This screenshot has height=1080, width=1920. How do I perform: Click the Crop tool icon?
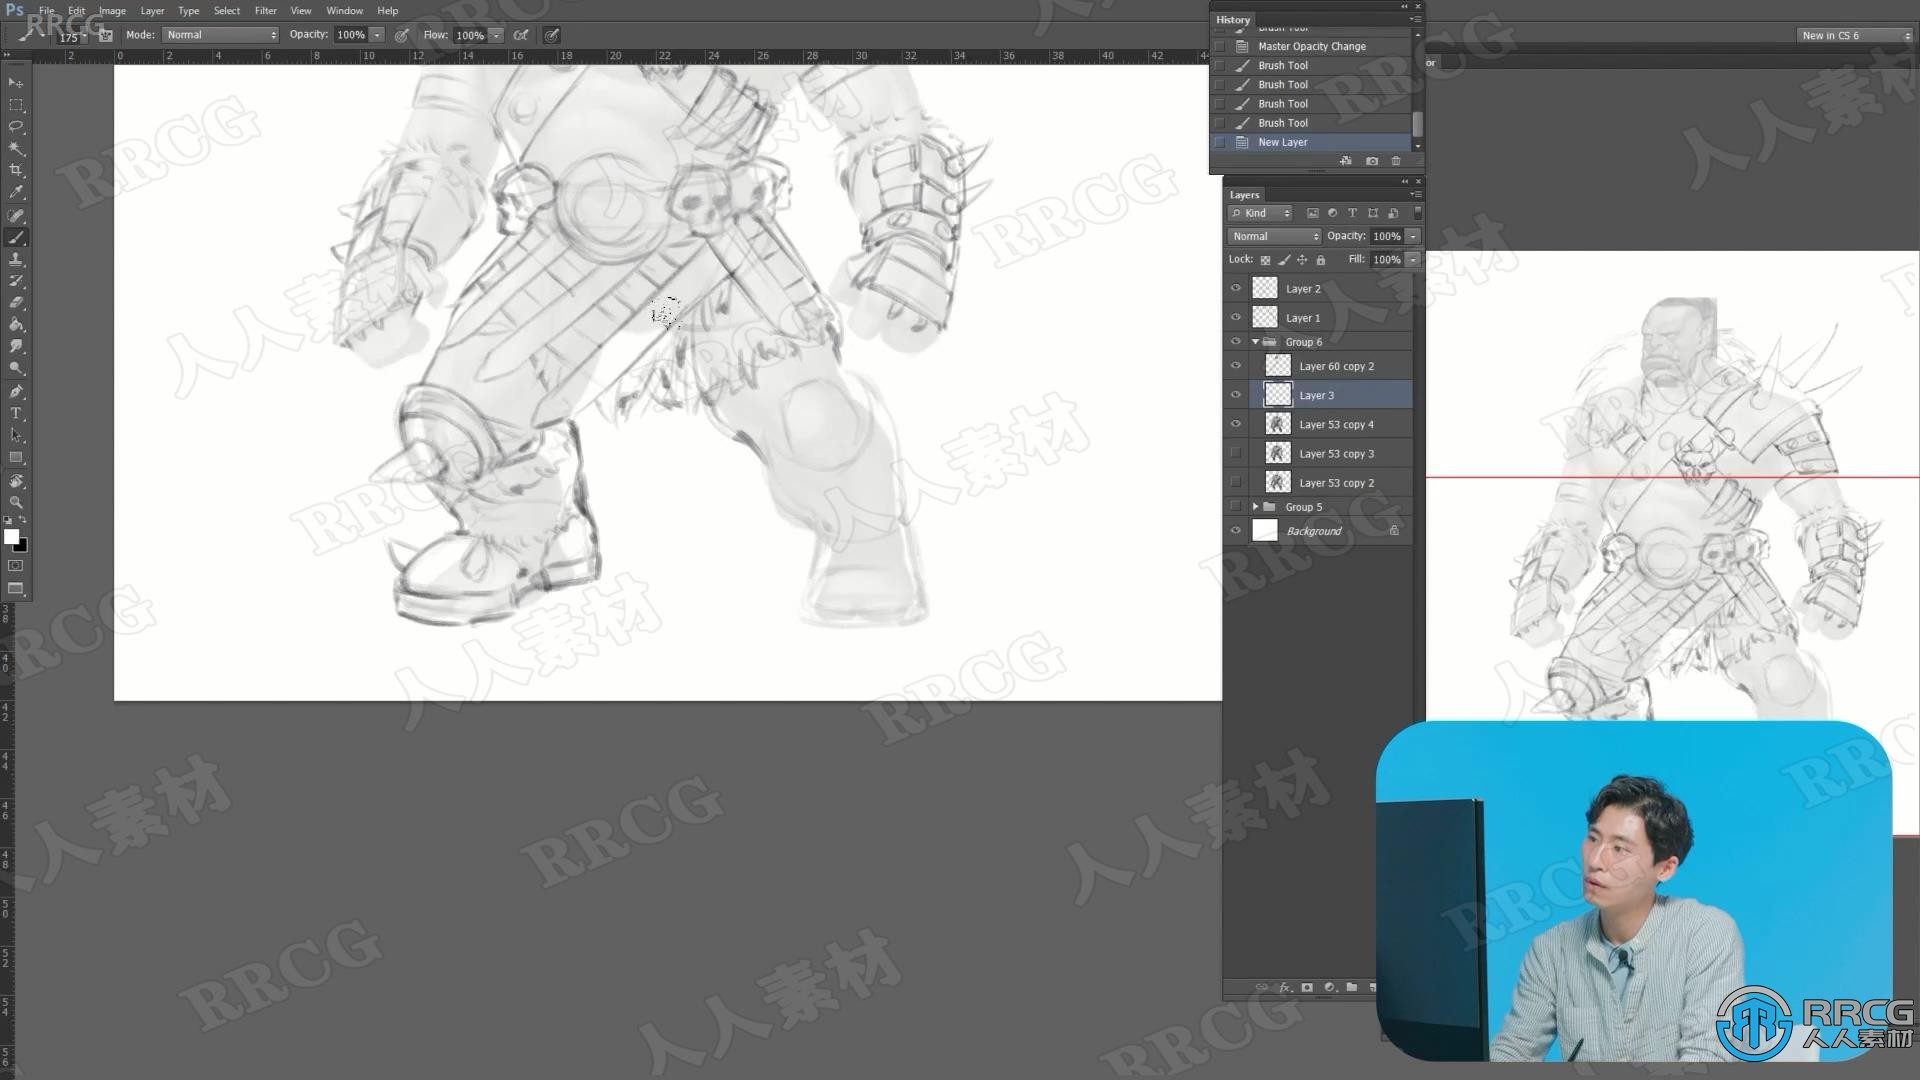(x=16, y=169)
